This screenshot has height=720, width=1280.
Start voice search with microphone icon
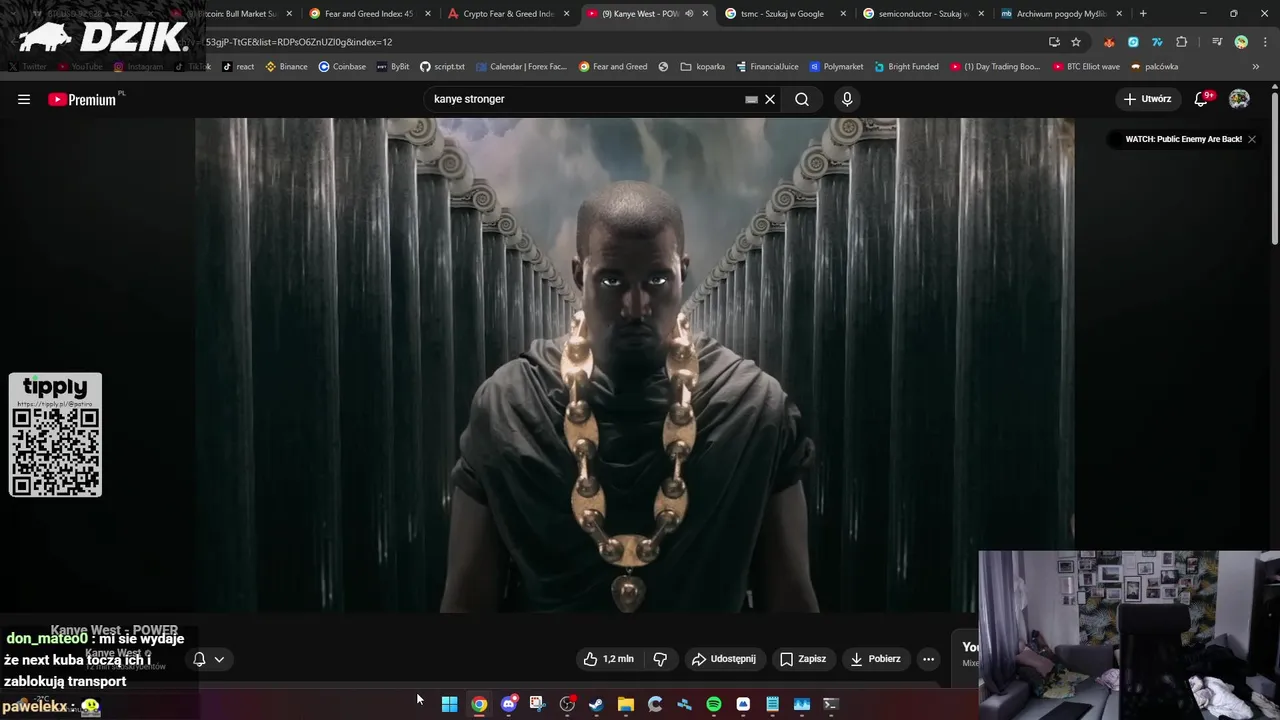click(847, 99)
